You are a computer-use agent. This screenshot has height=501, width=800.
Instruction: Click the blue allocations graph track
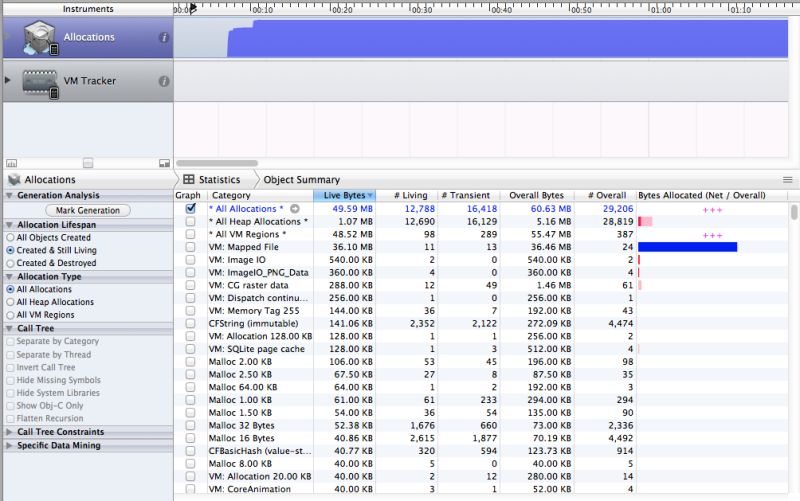(507, 39)
